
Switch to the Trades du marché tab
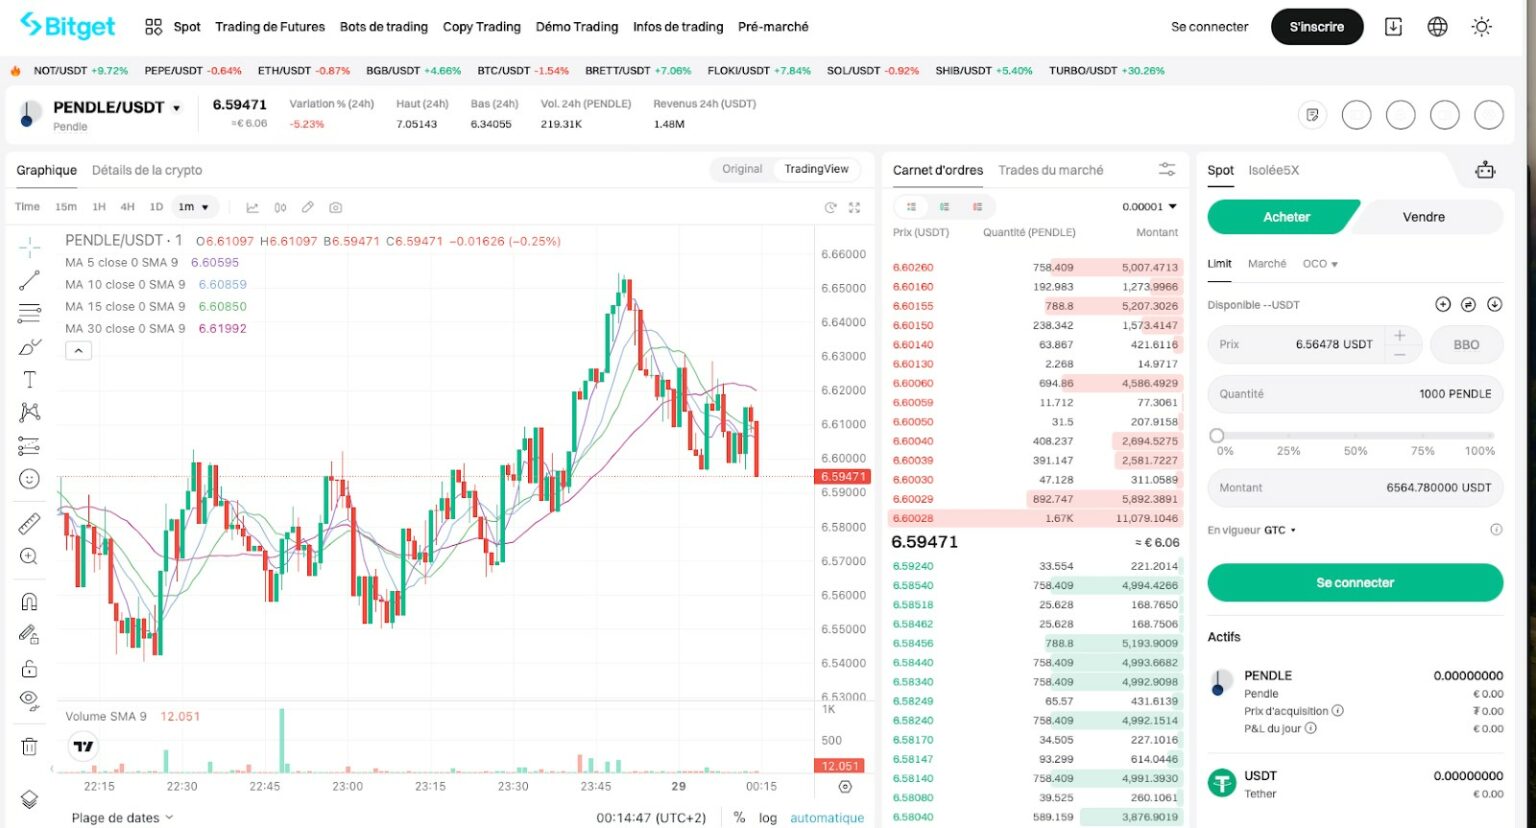click(1050, 170)
